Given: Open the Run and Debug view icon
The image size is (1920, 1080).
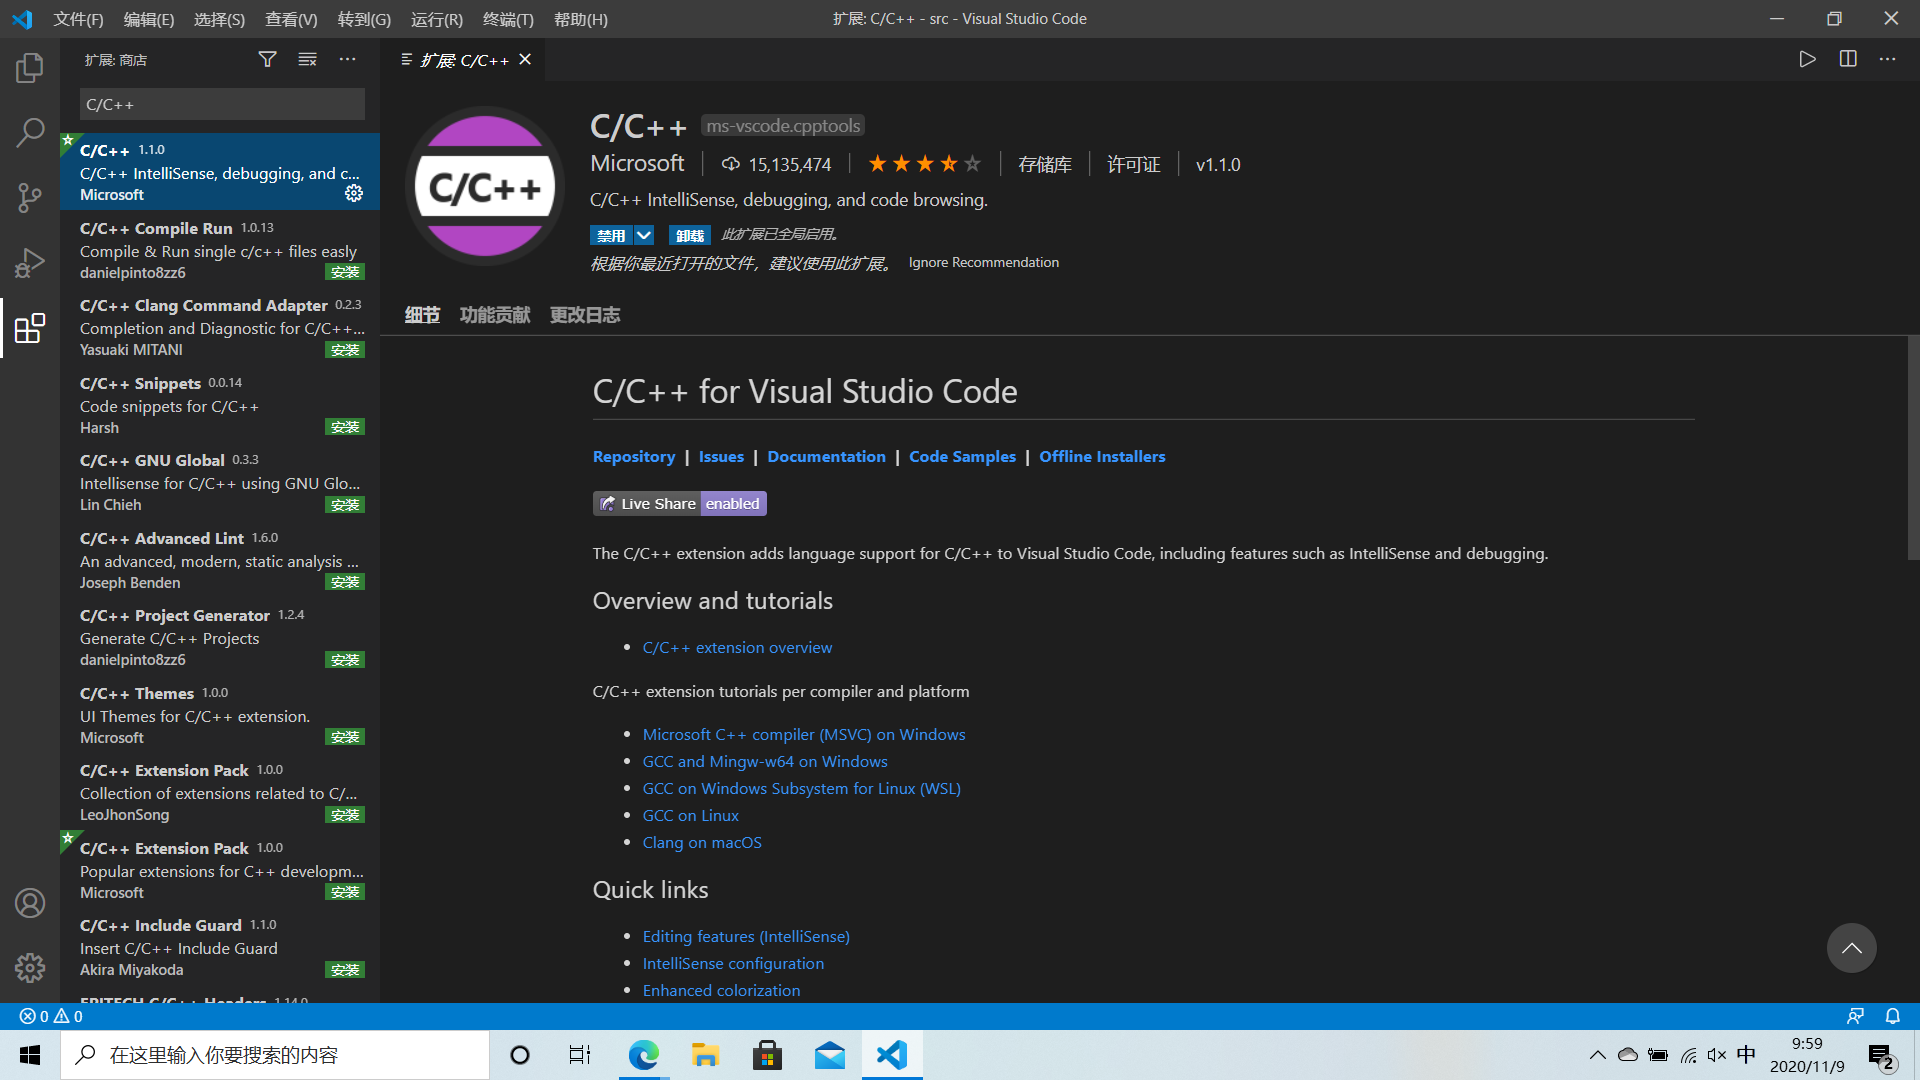Looking at the screenshot, I should tap(30, 263).
